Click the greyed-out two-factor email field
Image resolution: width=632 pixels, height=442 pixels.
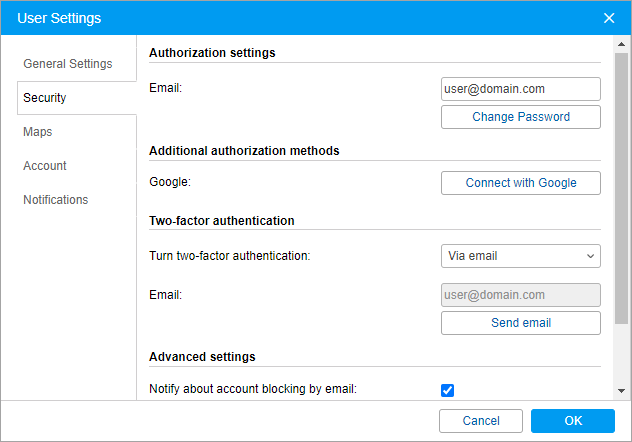520,295
